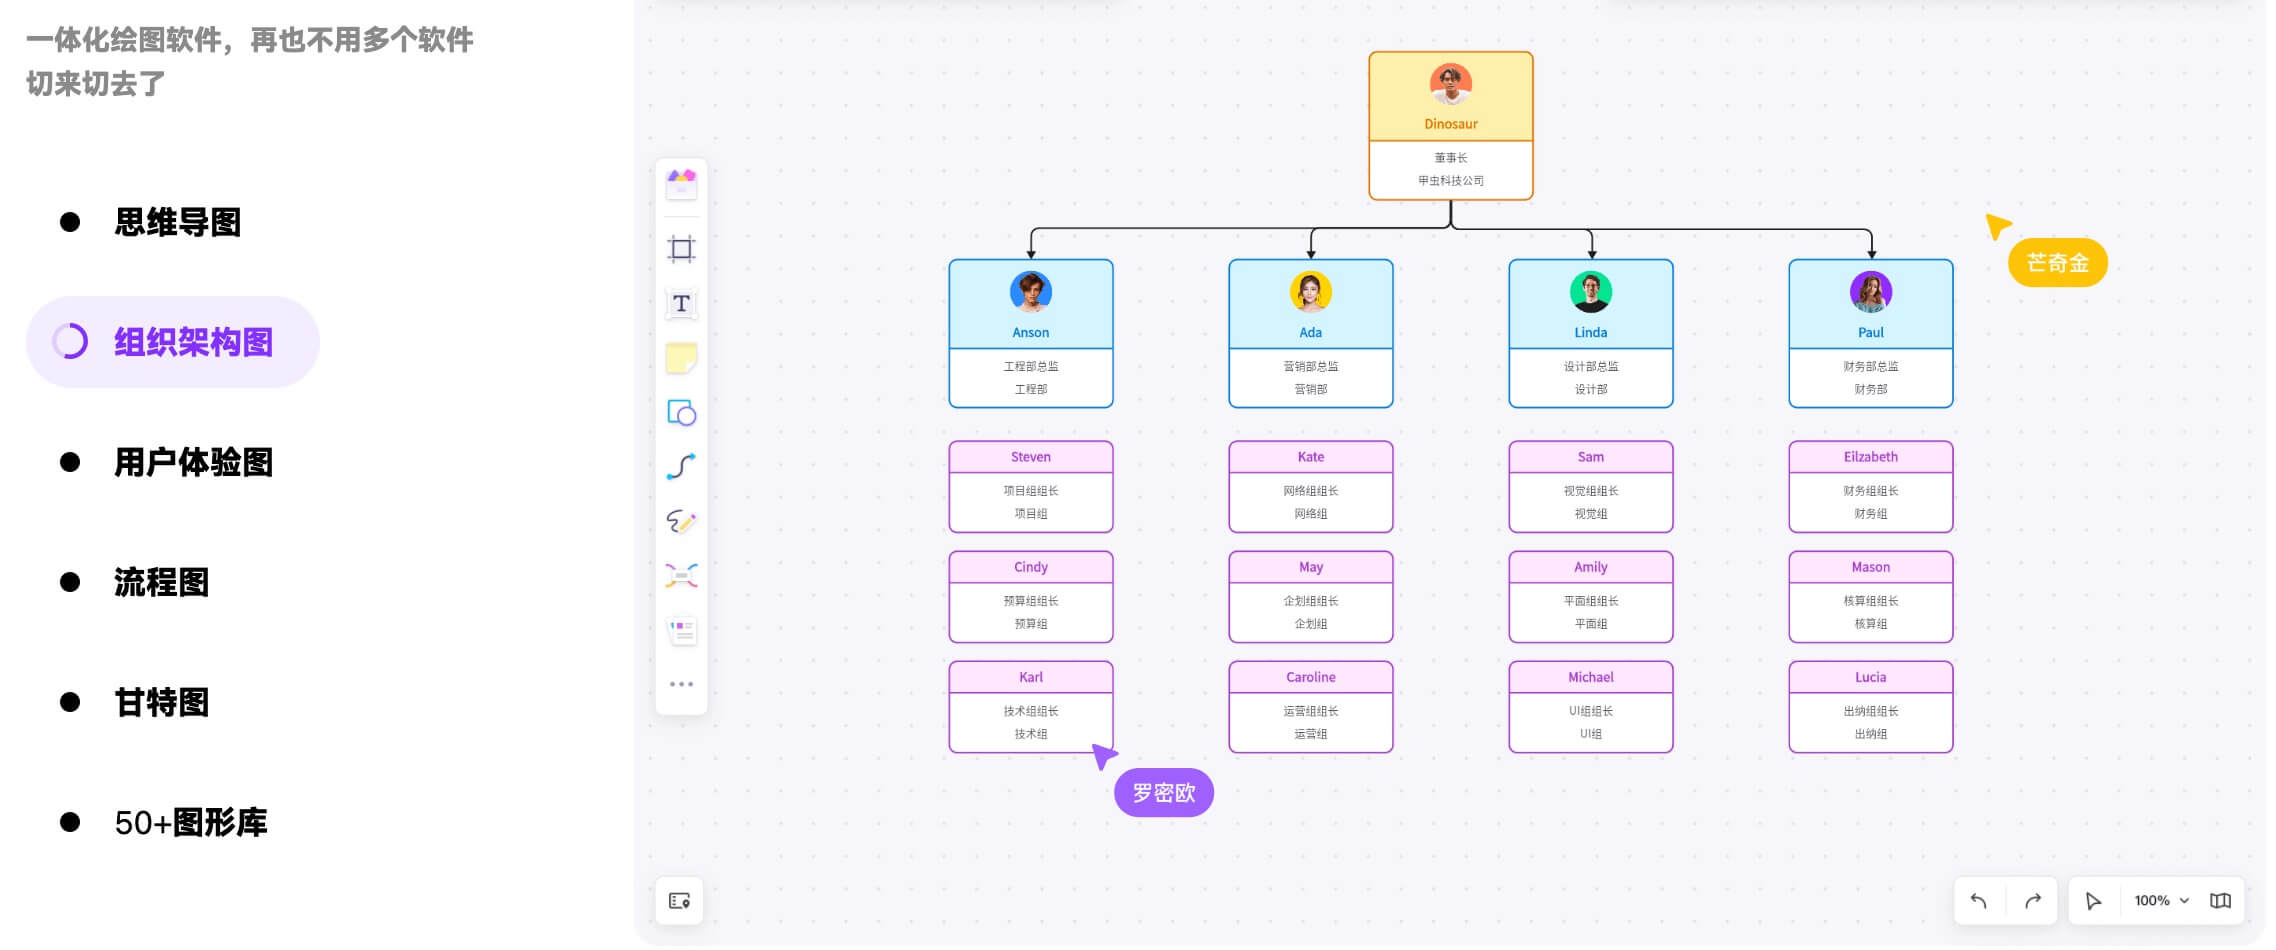Select the 组织架构图 tab
Screen dimensions: 2276x950
[x=173, y=342]
